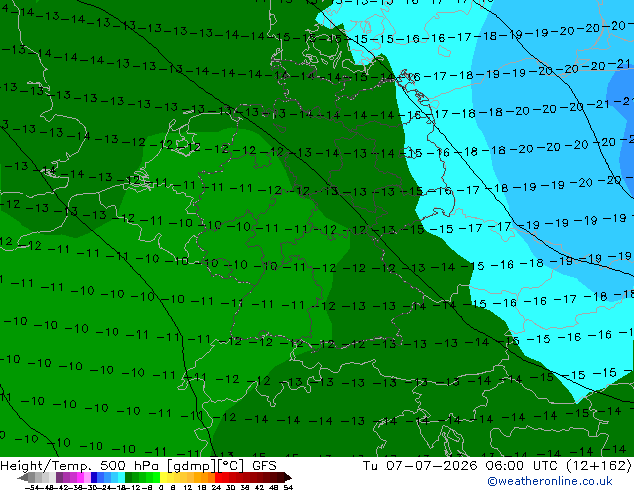Click the 'Height/Temp. 500 hPa' title text
The image size is (634, 490).
point(81,466)
